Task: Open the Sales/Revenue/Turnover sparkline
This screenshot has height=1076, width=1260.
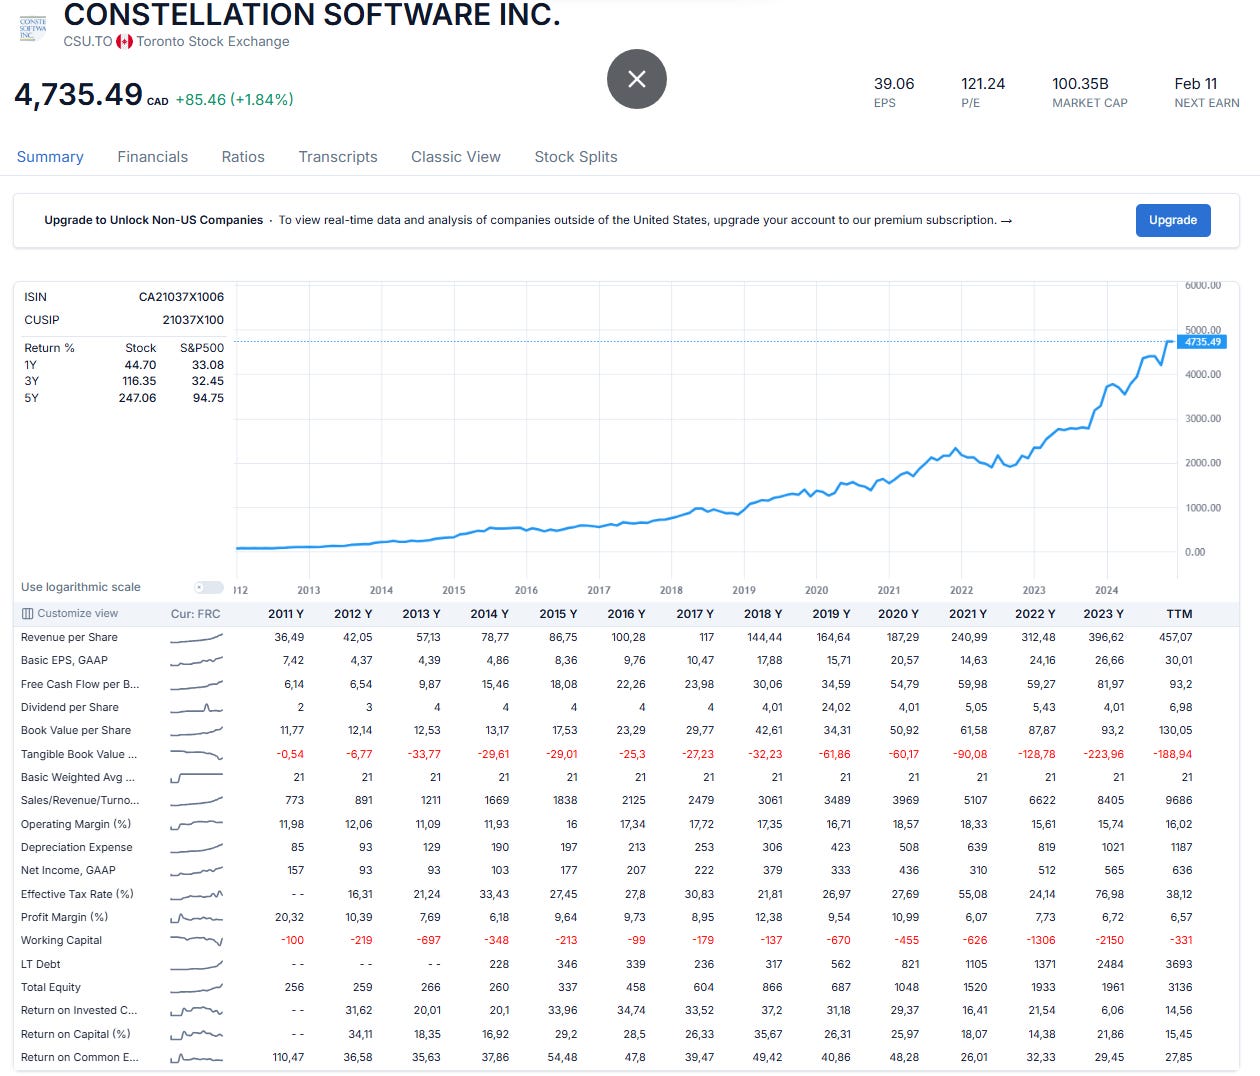Action: click(x=196, y=800)
